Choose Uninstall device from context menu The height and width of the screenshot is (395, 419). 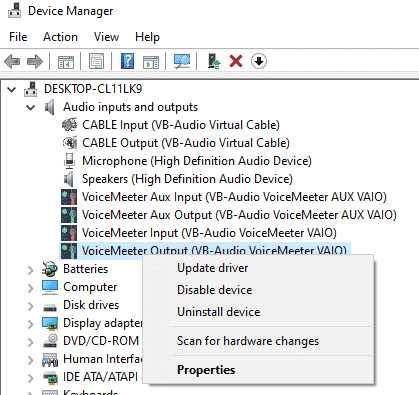pos(258,312)
